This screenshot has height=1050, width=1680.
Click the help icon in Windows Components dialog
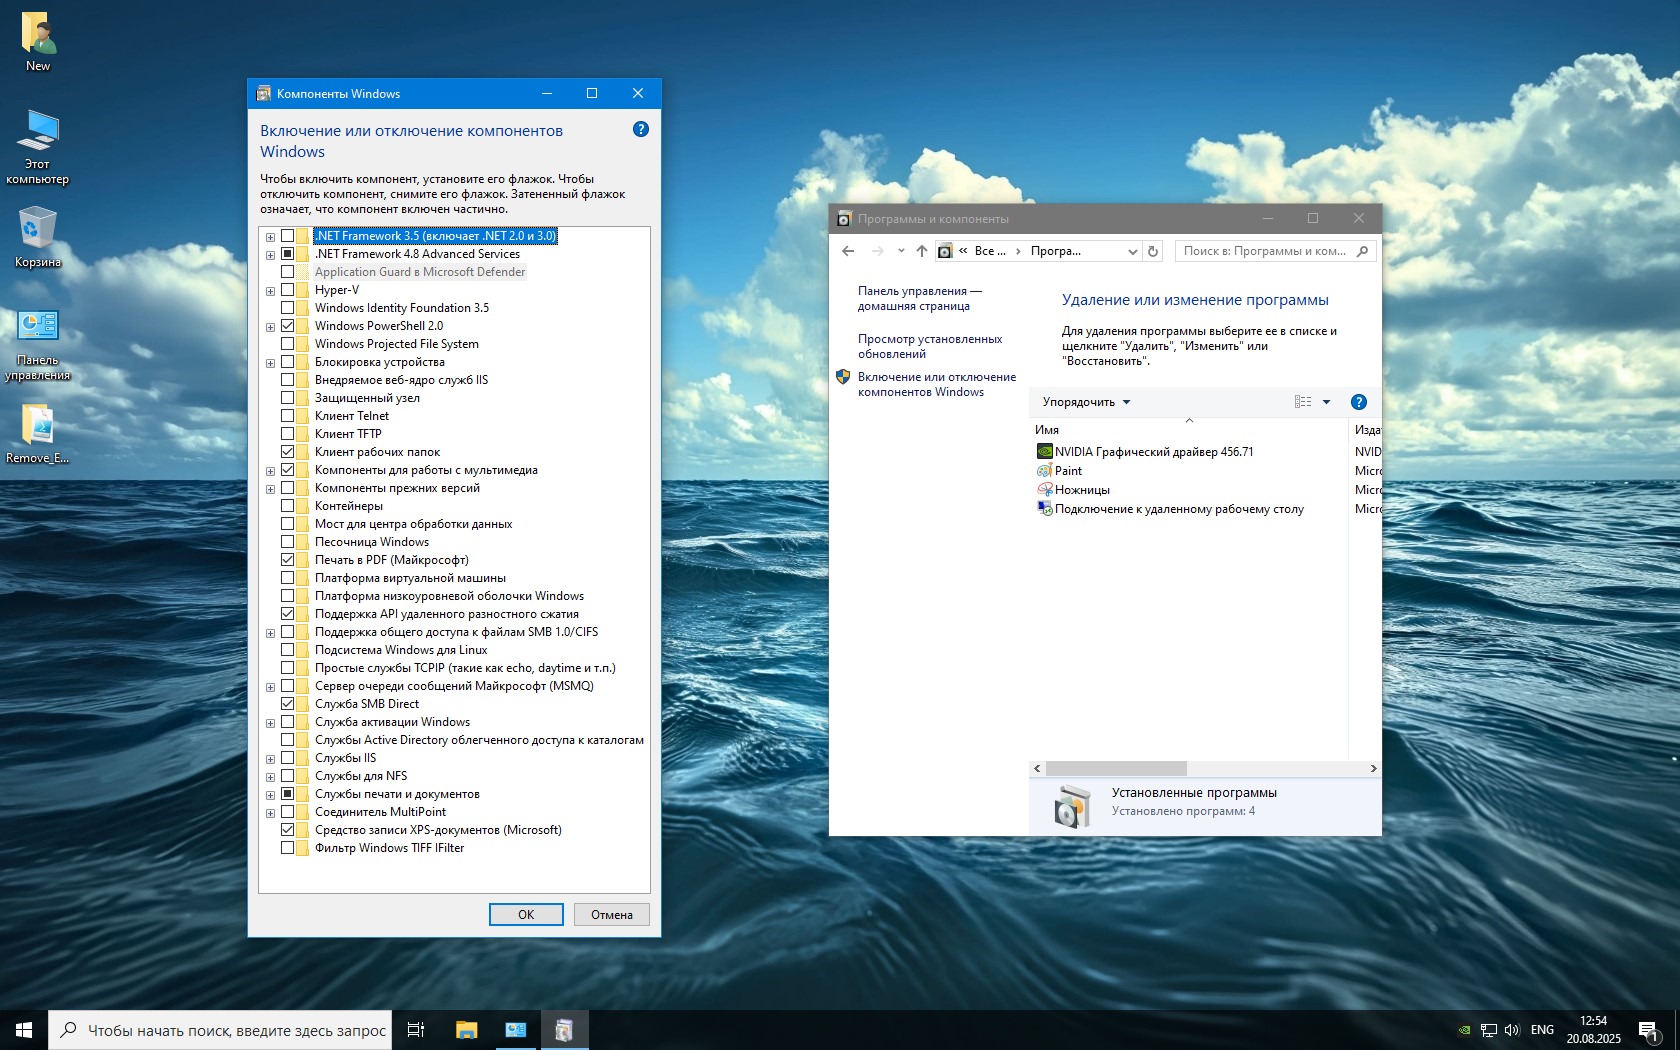click(641, 129)
